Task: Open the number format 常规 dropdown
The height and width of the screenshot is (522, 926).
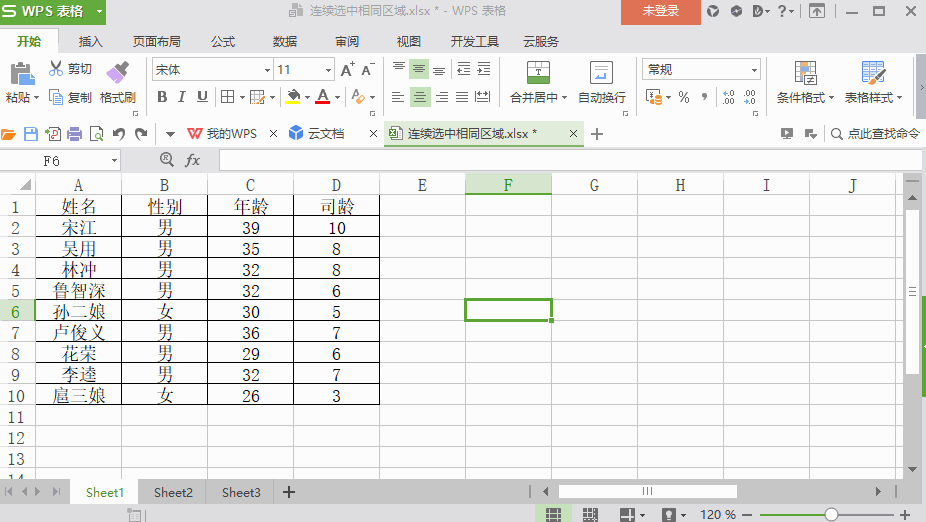Action: 754,70
